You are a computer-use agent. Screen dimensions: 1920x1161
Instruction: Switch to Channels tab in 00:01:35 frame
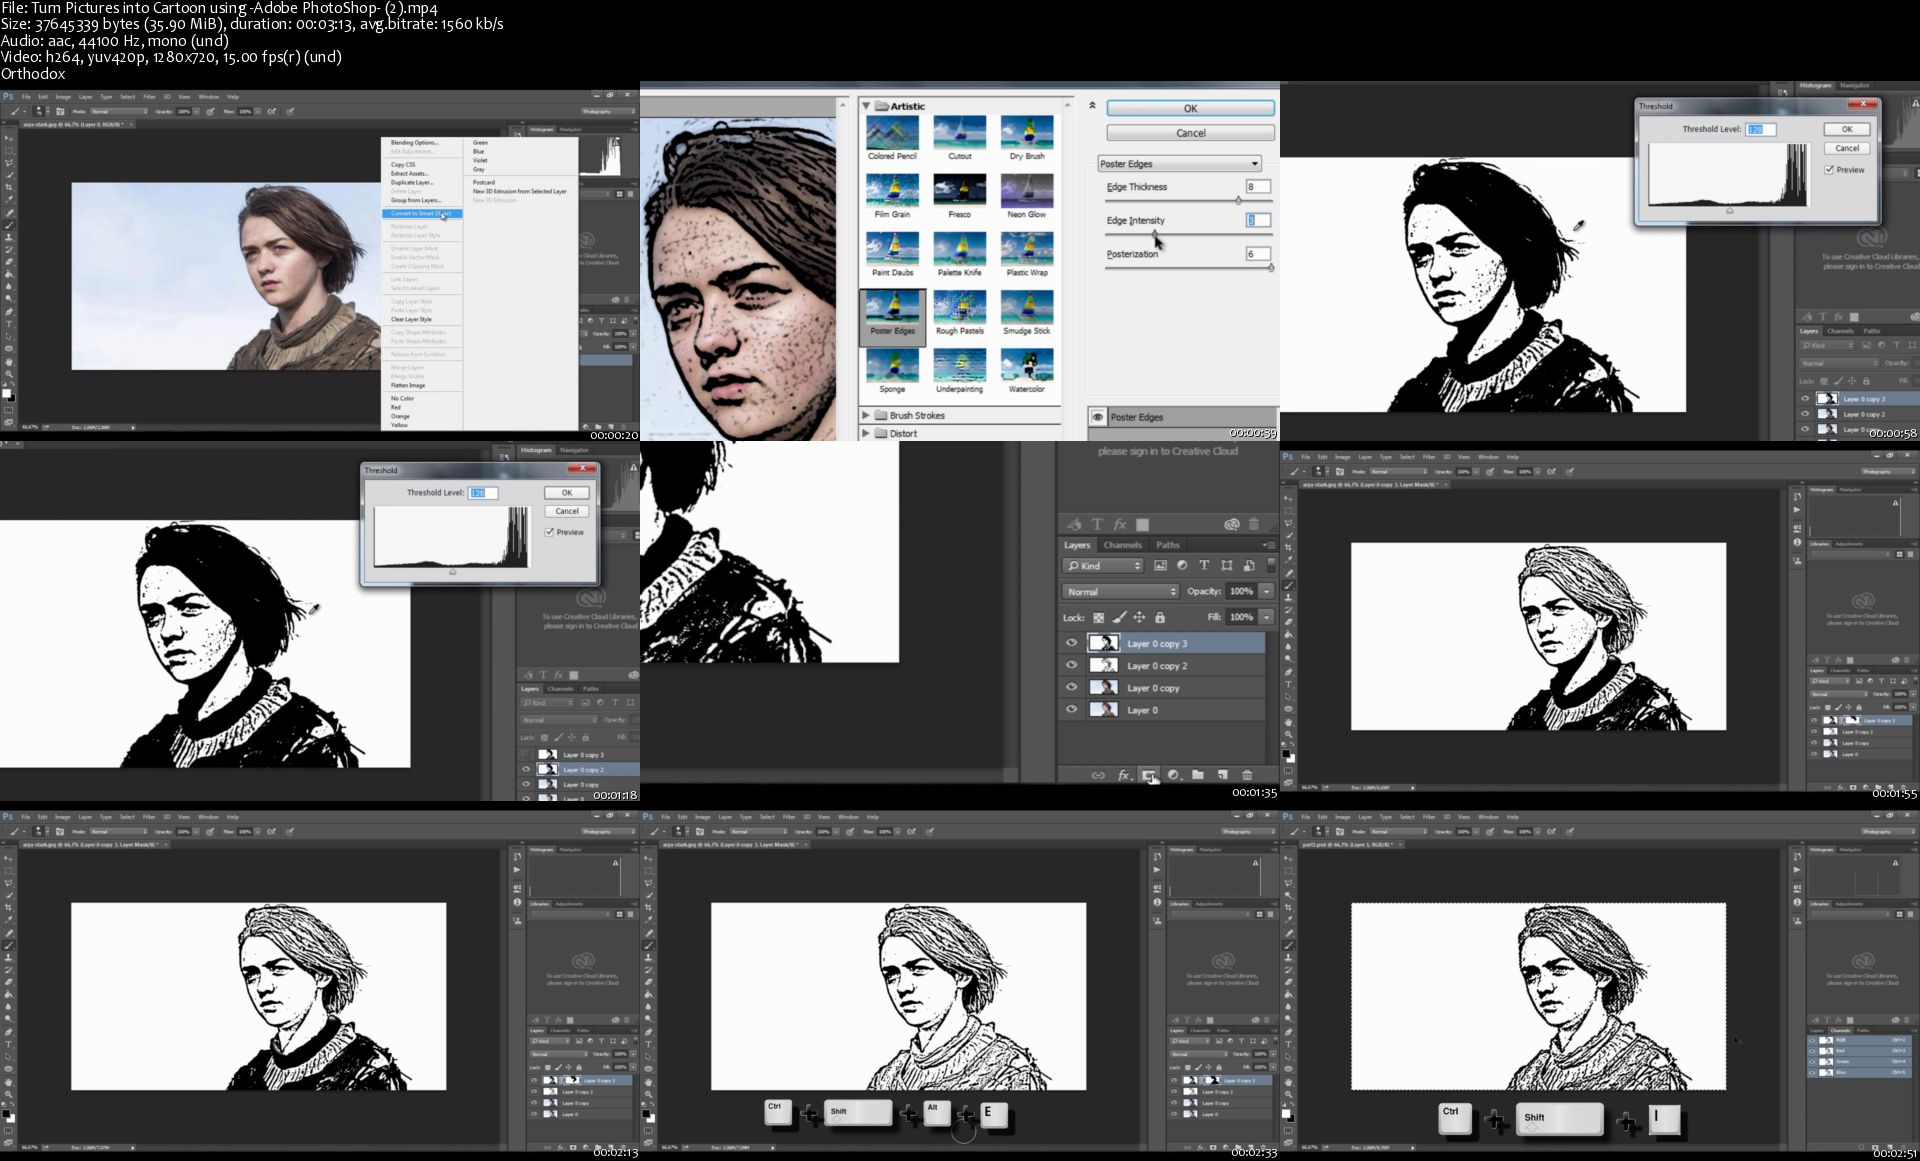pos(1122,545)
